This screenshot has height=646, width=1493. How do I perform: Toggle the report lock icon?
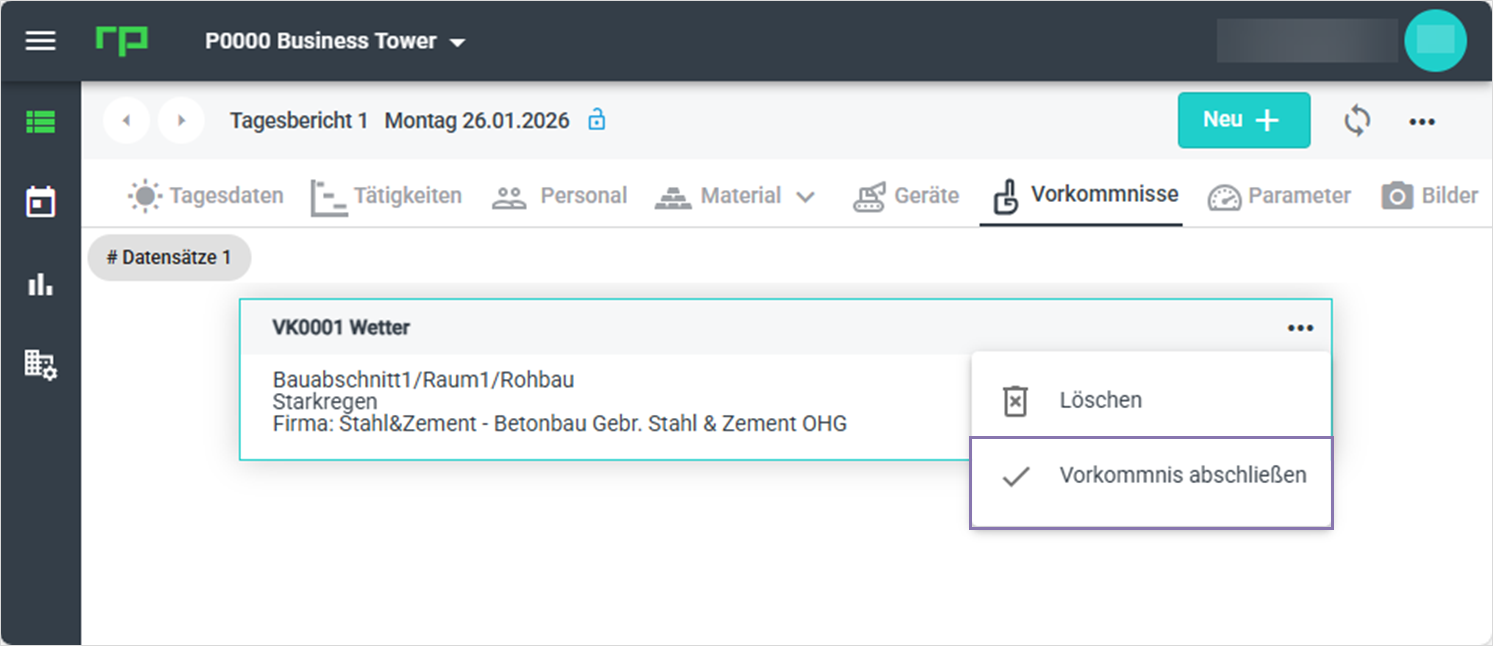coord(597,121)
